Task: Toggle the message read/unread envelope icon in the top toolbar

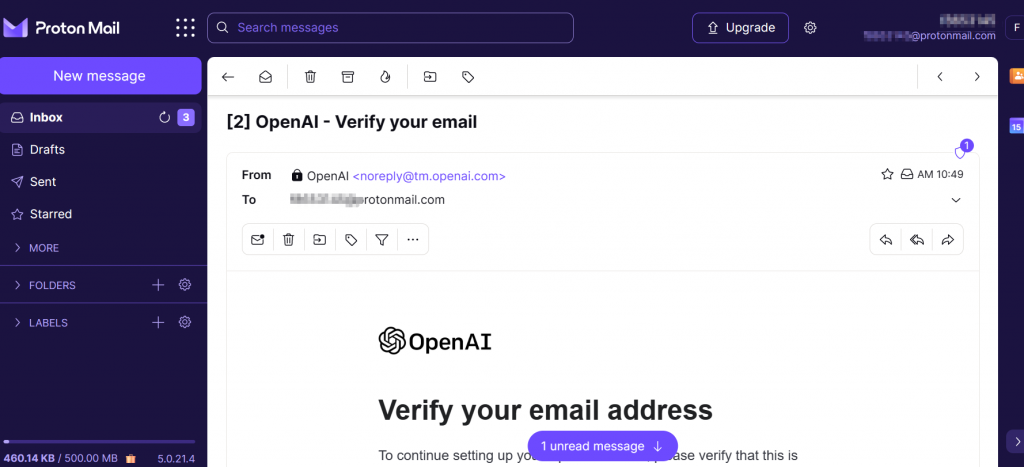Action: [x=265, y=77]
